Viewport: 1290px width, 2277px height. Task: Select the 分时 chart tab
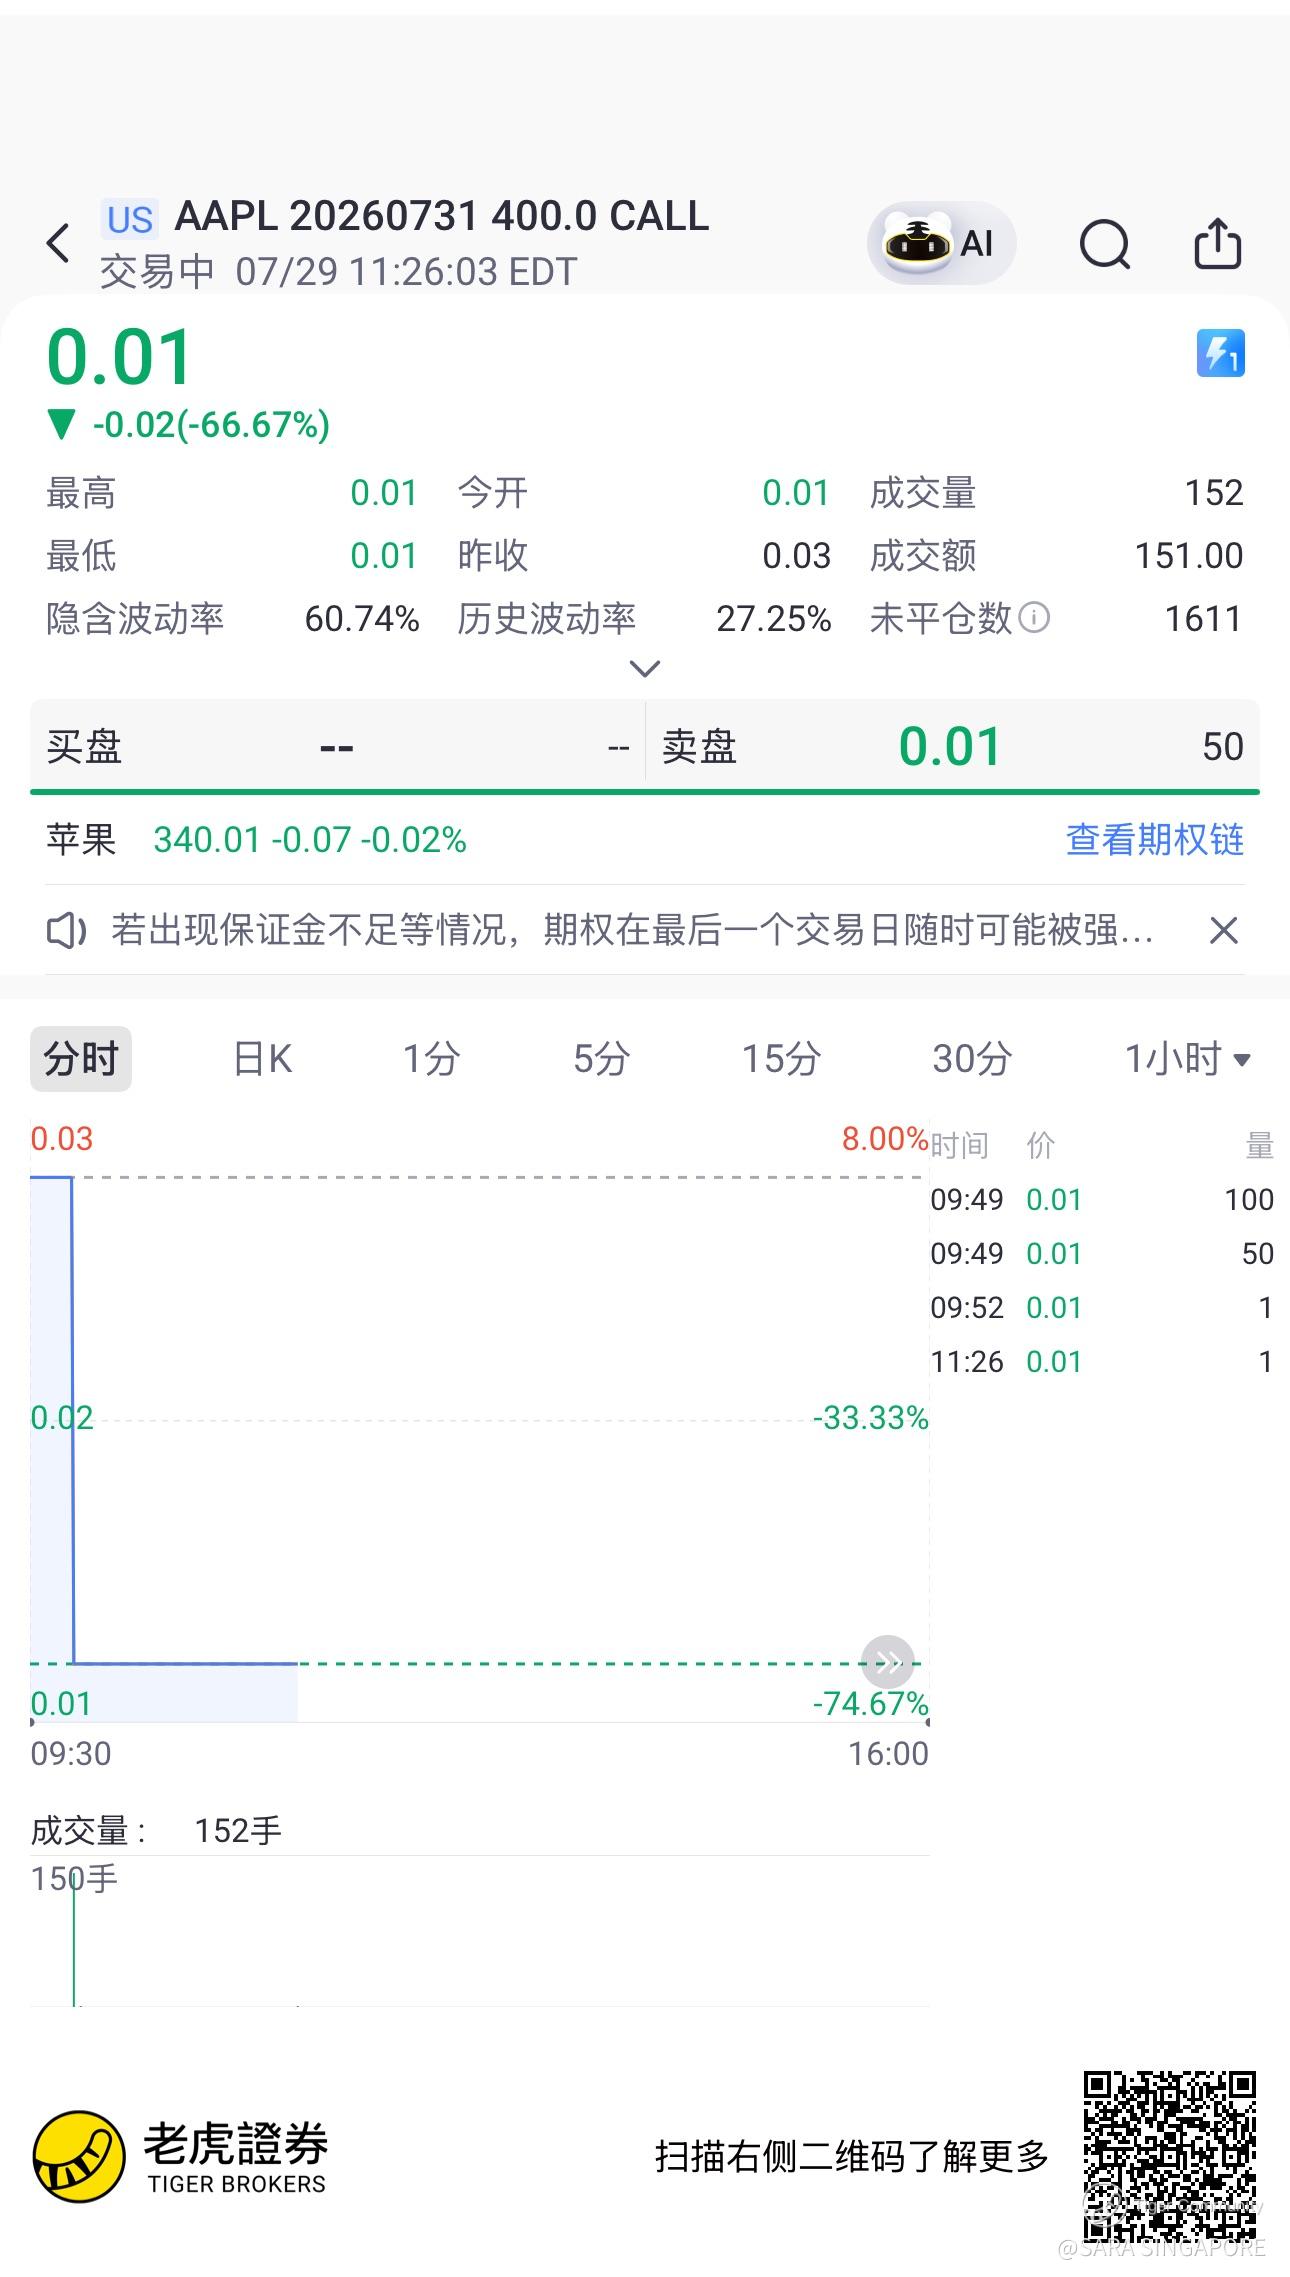(x=81, y=1058)
